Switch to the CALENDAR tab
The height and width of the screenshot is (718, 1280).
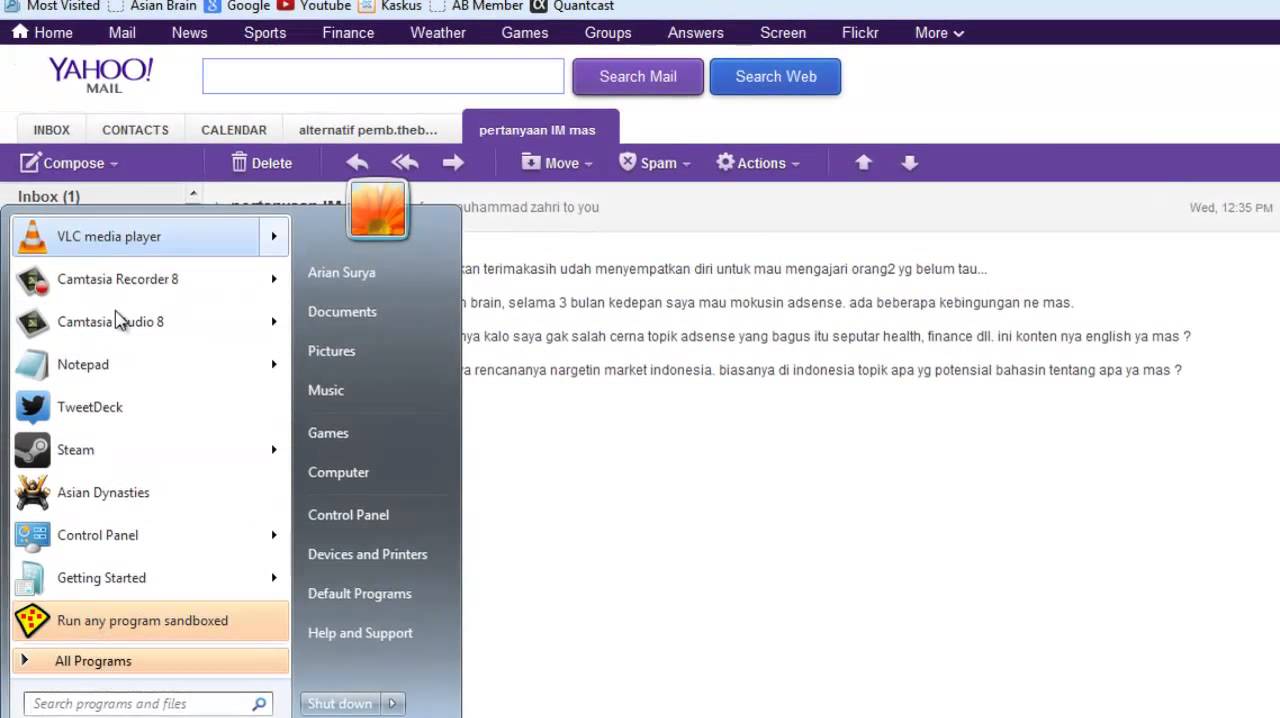click(x=234, y=130)
